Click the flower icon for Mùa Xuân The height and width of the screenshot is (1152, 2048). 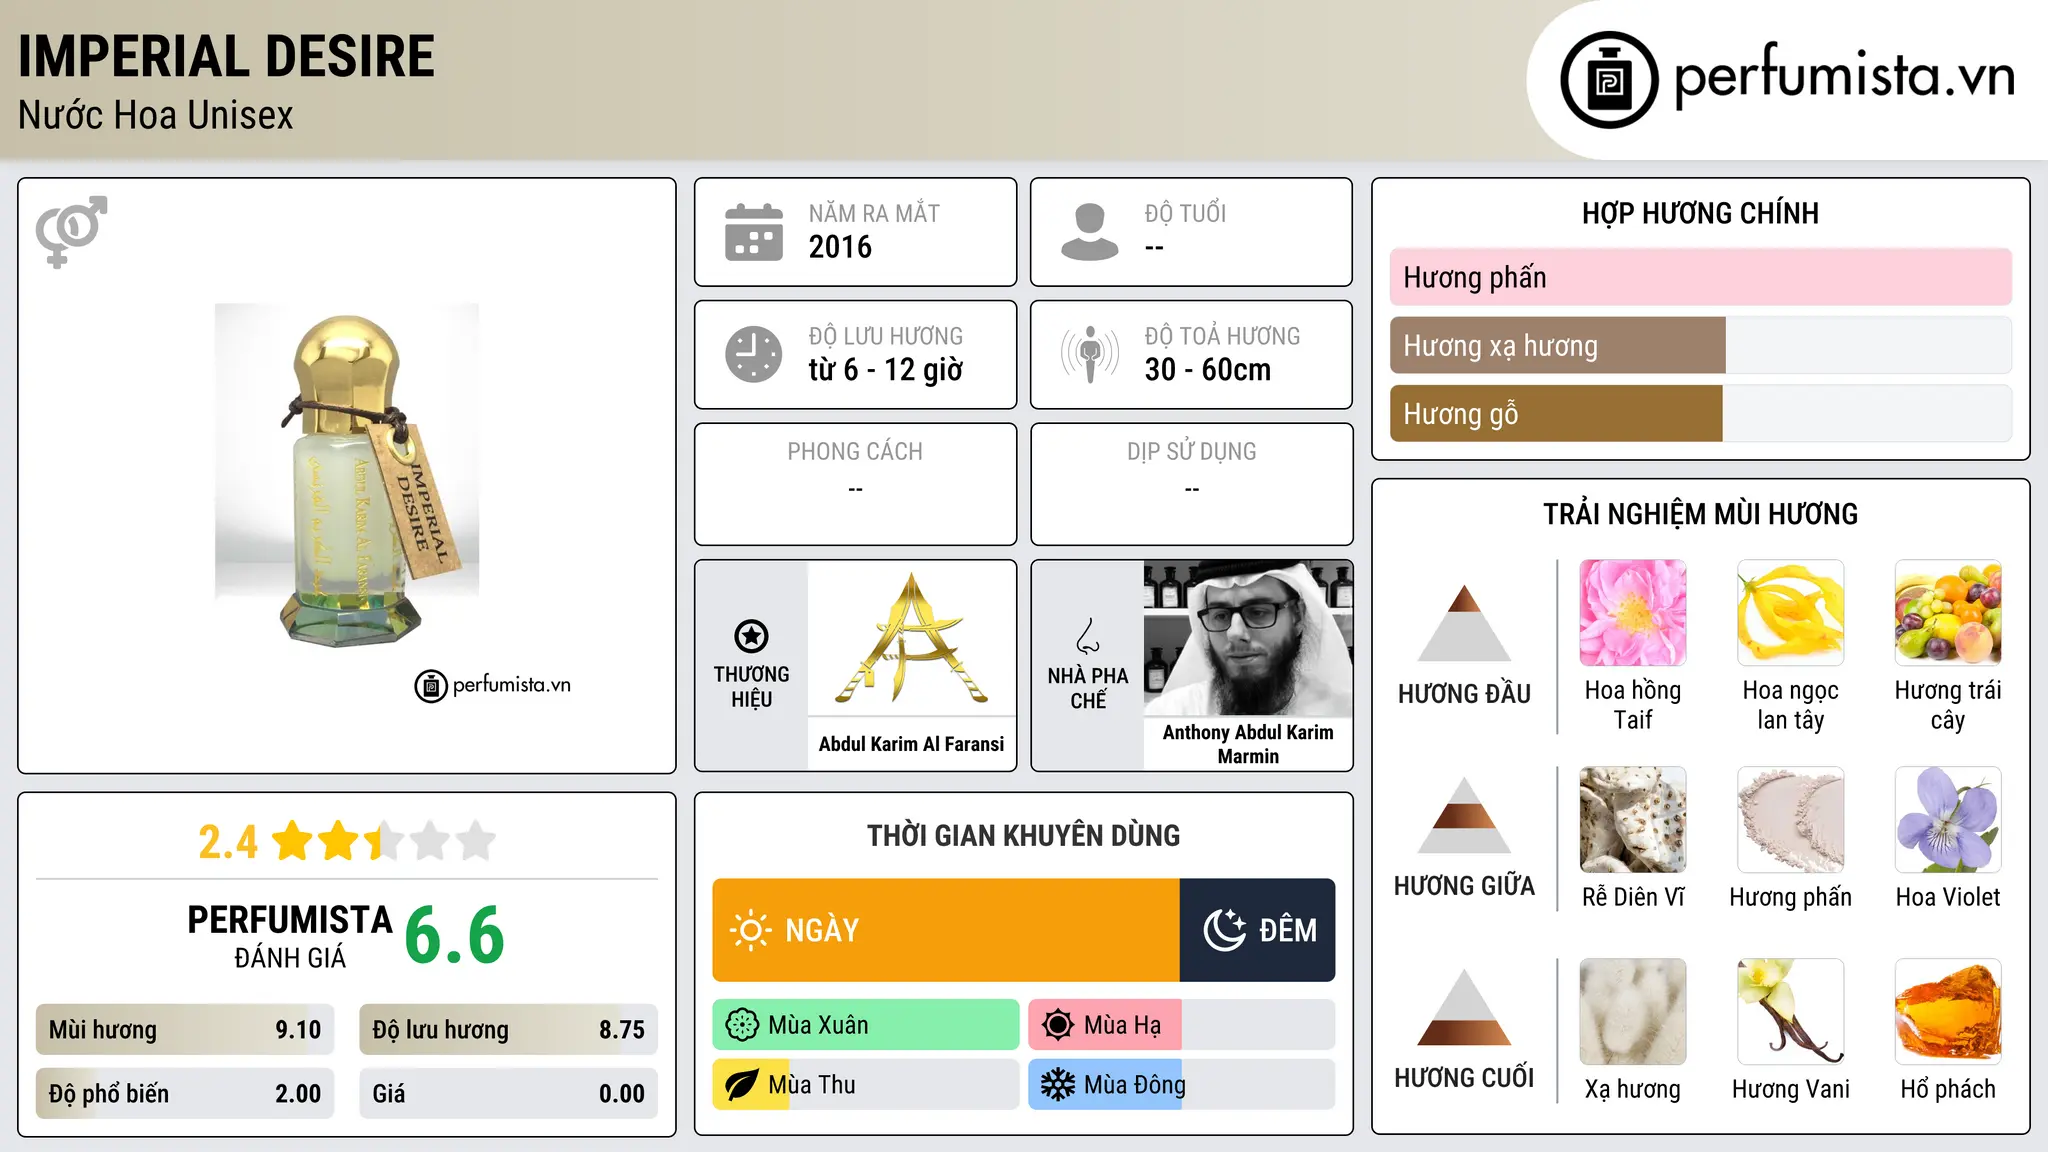point(742,1025)
